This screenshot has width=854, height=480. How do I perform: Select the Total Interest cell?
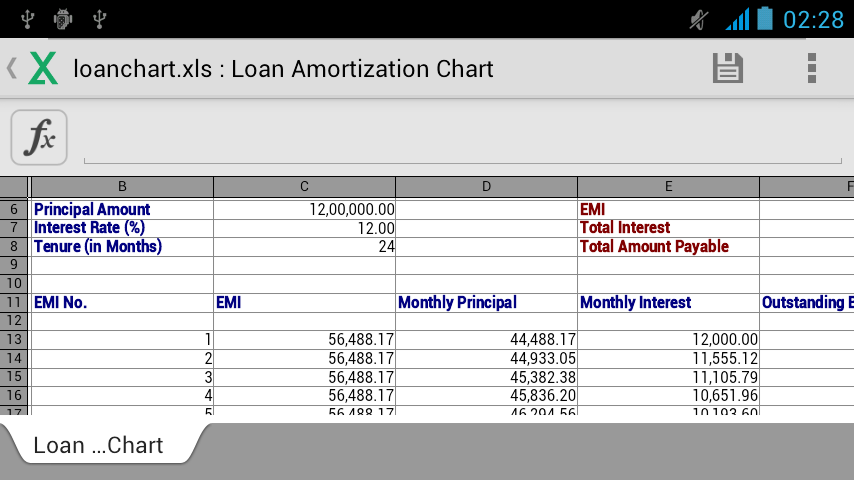[x=668, y=228]
